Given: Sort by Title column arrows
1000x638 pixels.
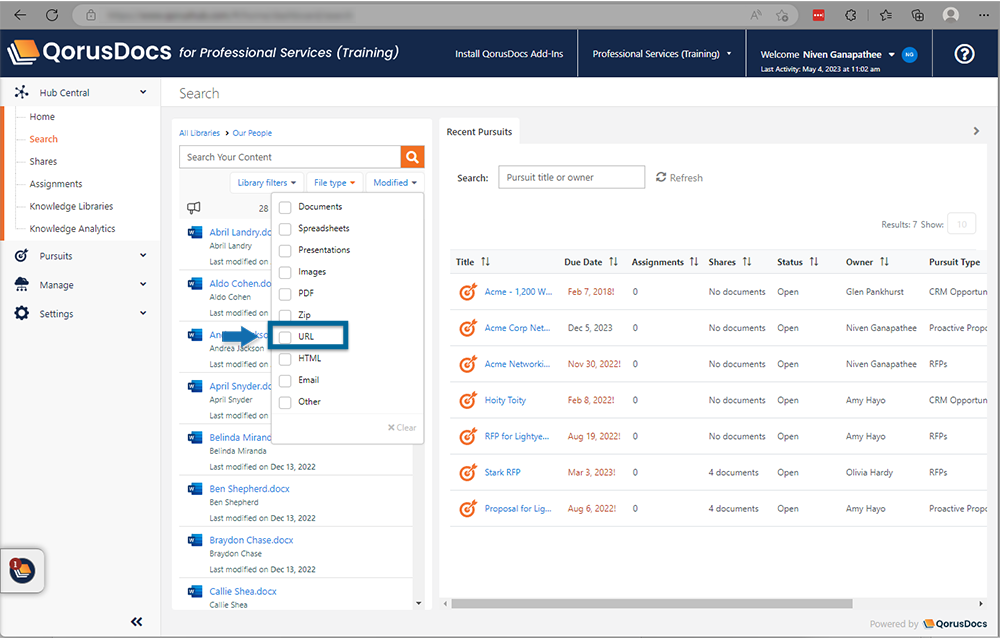Looking at the screenshot, I should pyautogui.click(x=485, y=262).
